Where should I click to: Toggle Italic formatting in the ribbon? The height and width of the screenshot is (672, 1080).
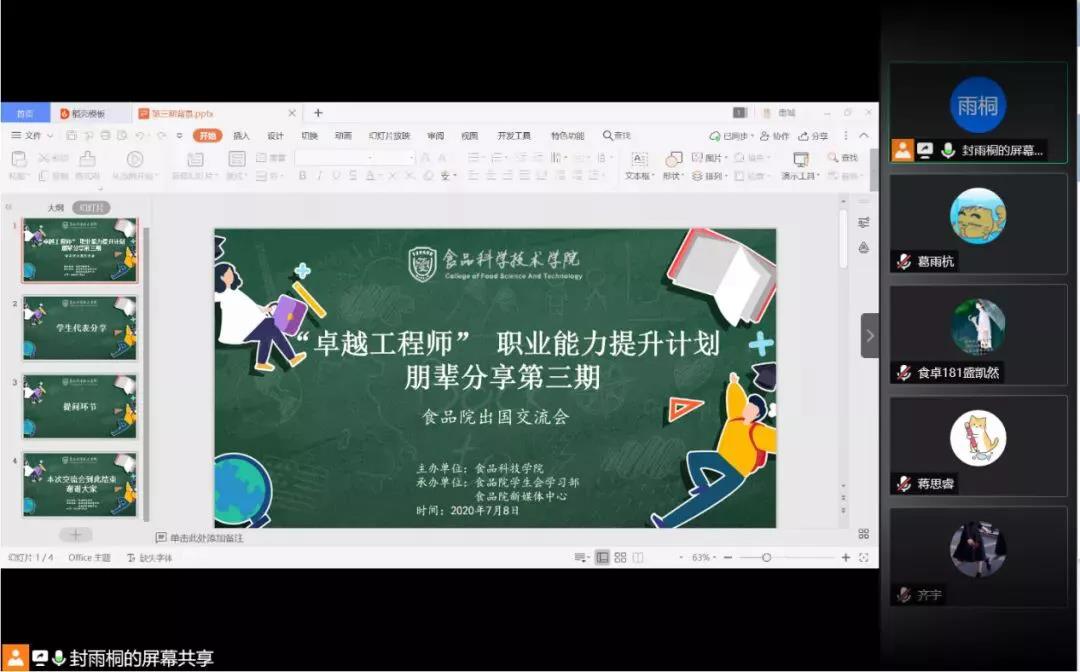point(319,176)
